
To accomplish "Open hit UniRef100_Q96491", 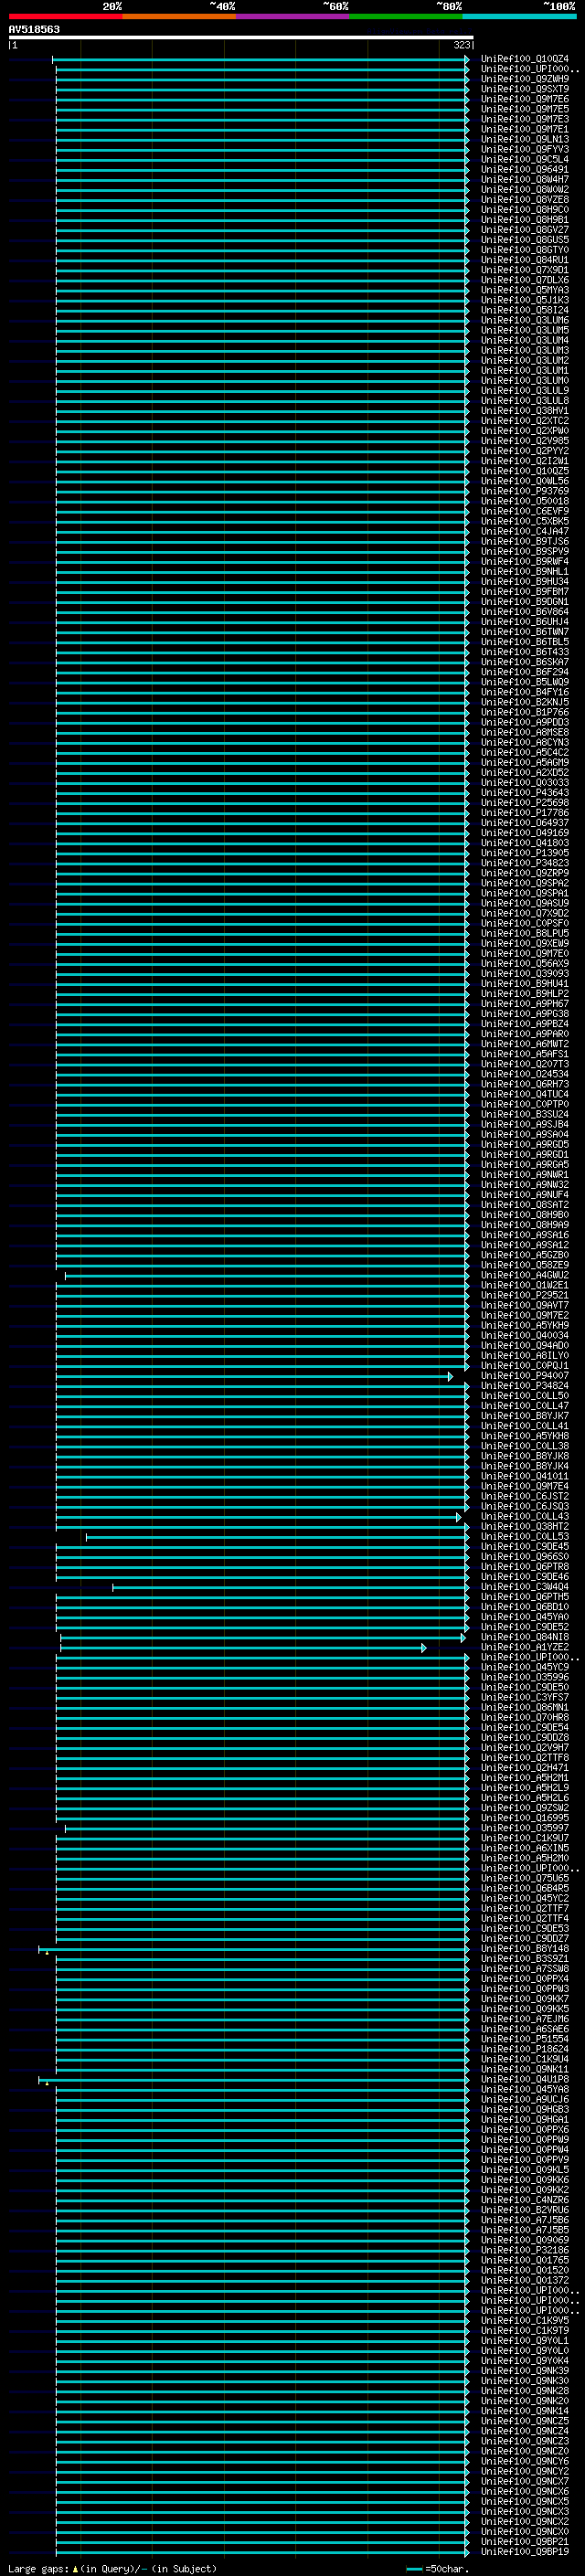I will tap(524, 170).
